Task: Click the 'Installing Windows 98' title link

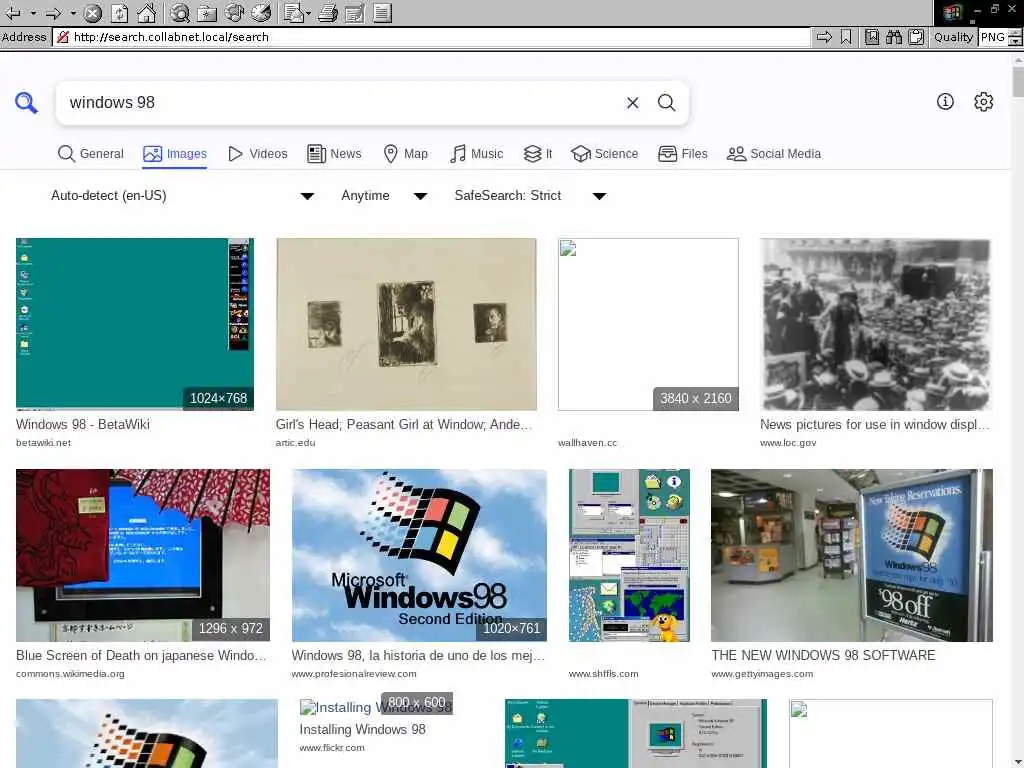Action: point(362,729)
